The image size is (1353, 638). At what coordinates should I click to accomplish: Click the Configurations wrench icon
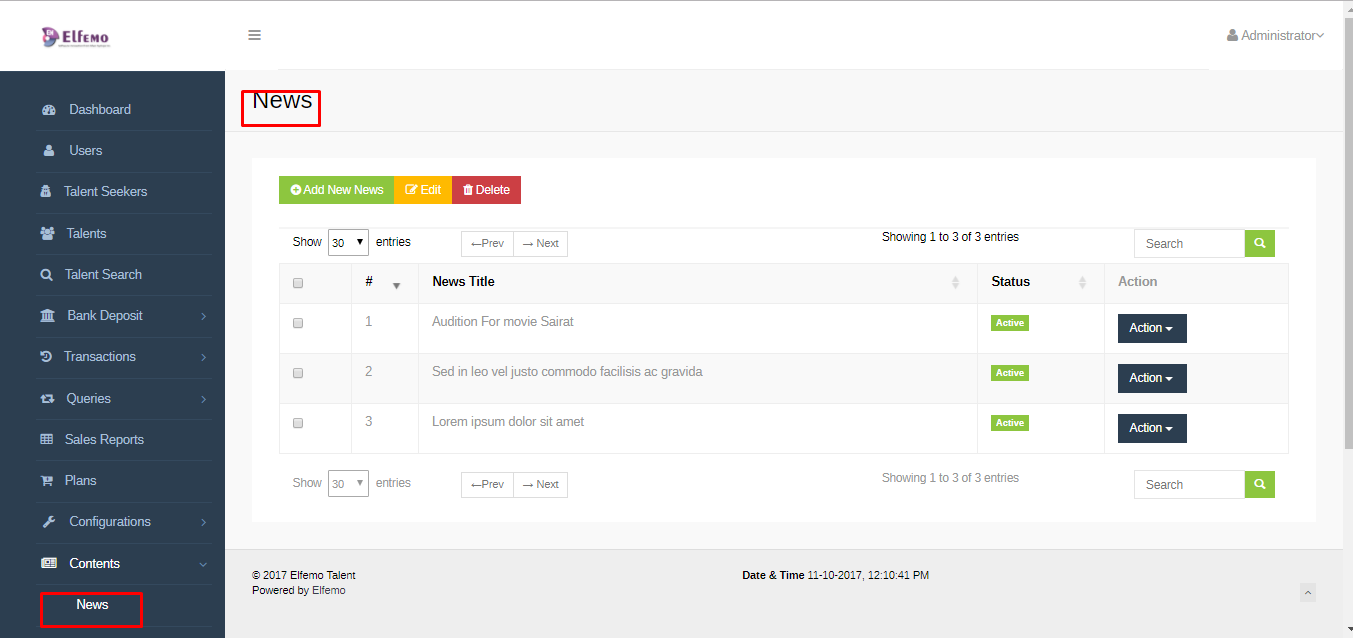48,522
